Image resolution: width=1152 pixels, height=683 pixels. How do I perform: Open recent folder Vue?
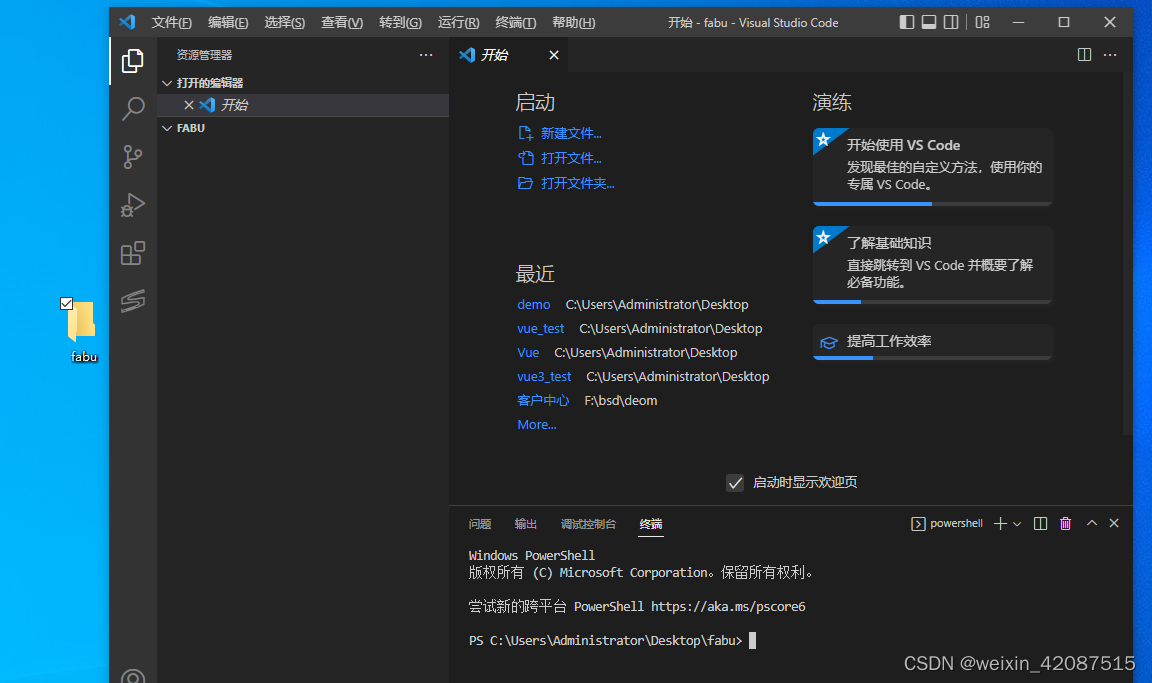click(528, 353)
